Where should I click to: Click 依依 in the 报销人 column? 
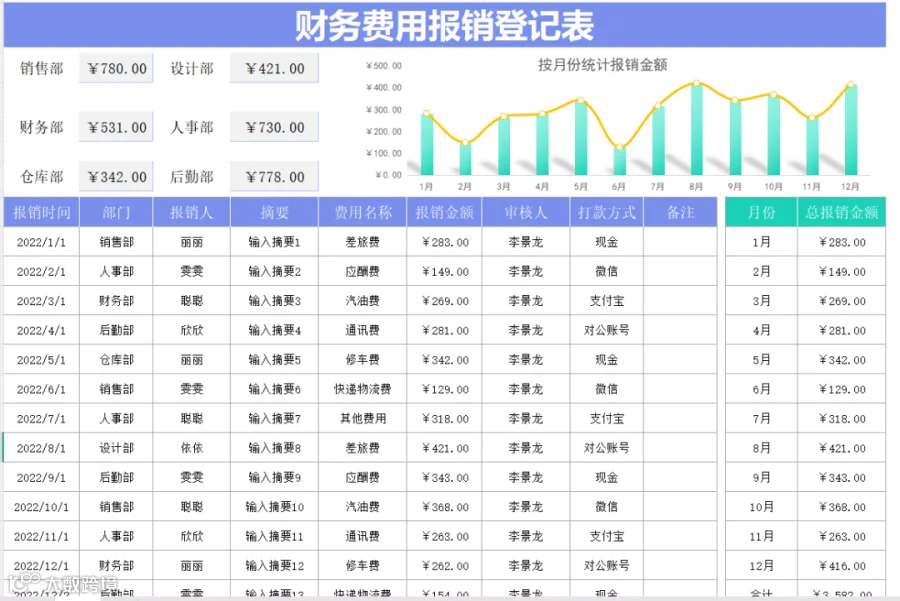pyautogui.click(x=192, y=448)
